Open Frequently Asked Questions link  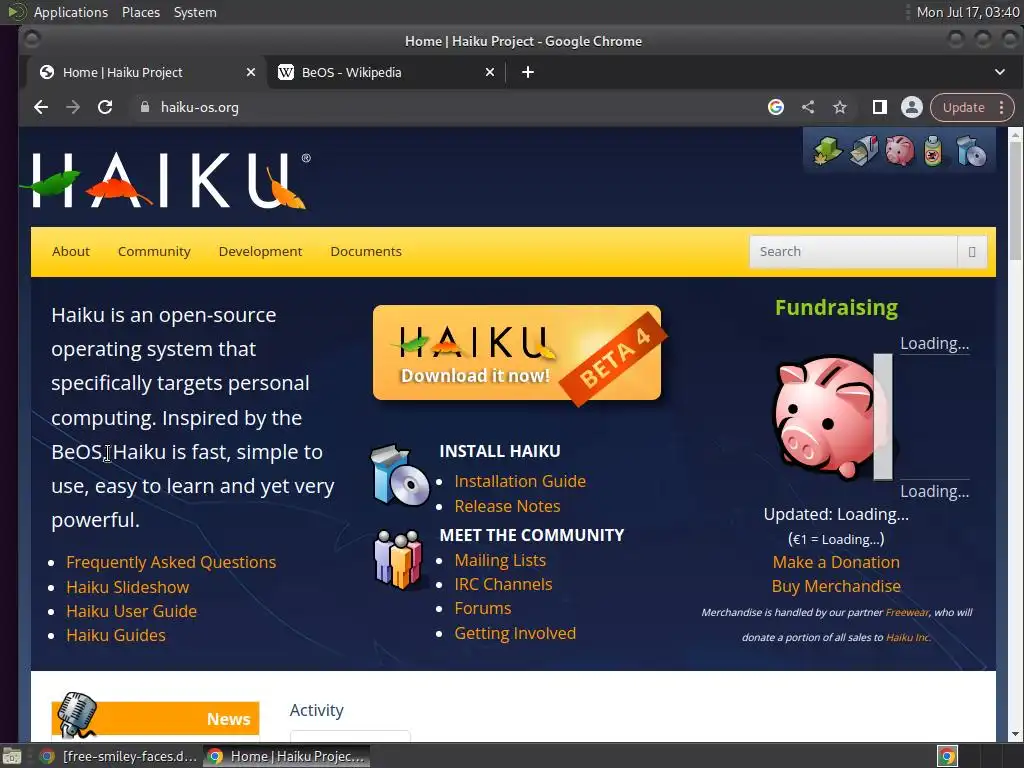[171, 562]
